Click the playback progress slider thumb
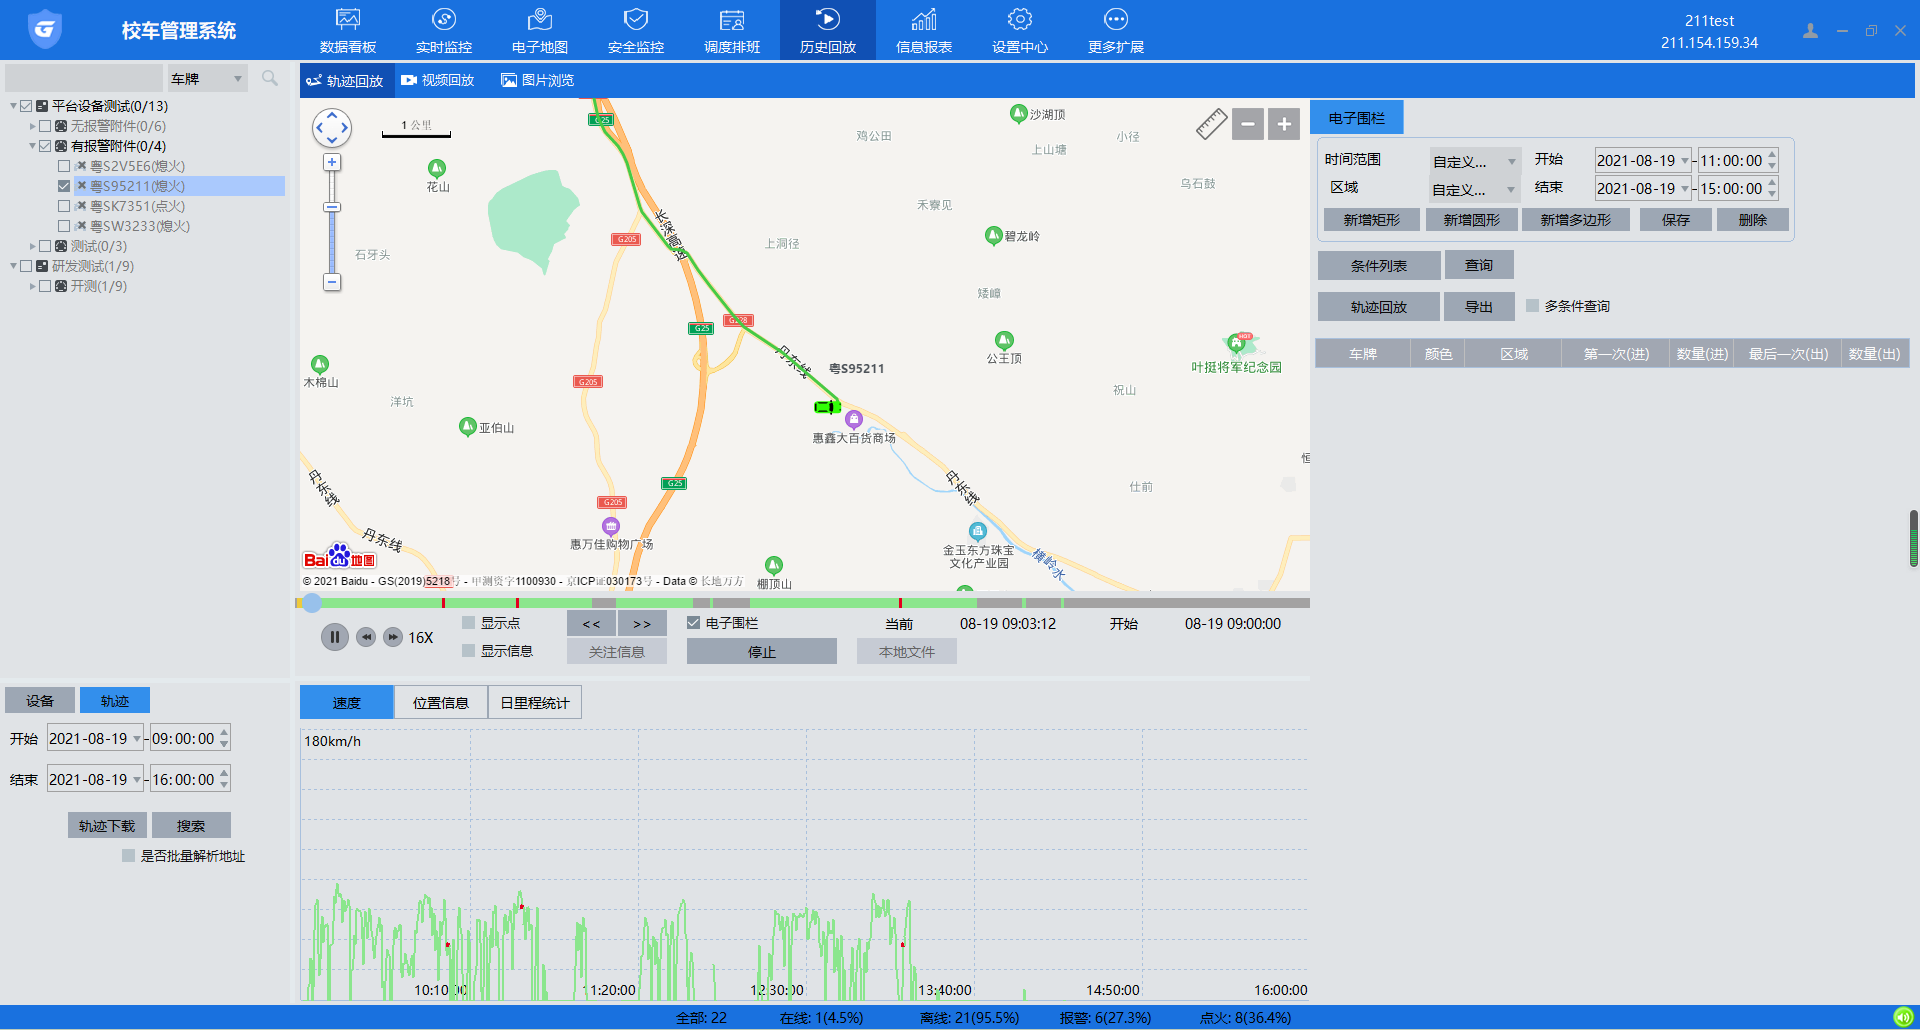 (x=312, y=602)
